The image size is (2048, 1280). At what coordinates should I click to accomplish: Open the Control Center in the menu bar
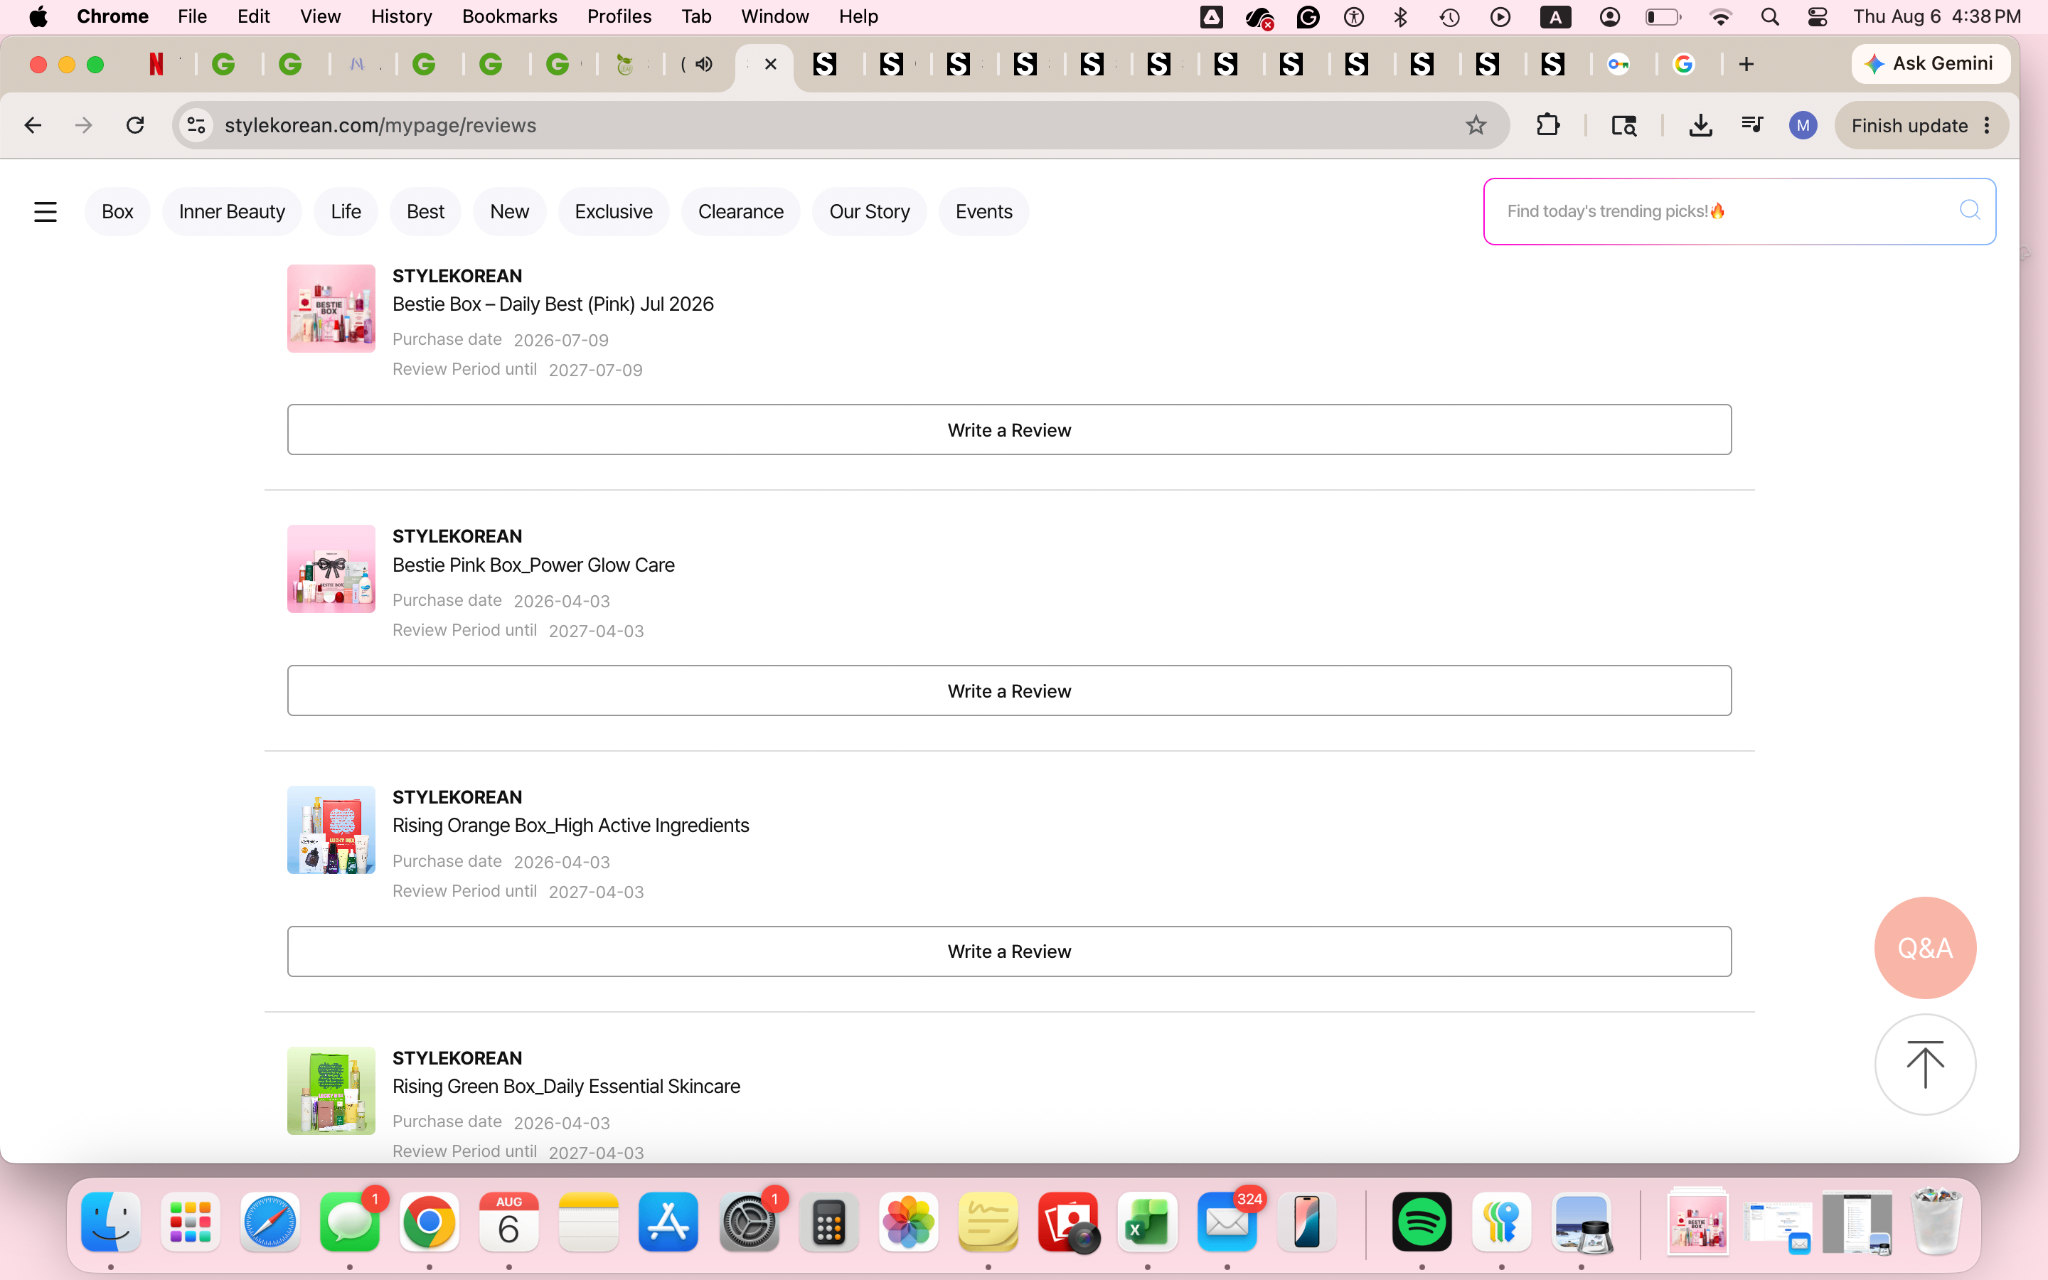click(1818, 17)
